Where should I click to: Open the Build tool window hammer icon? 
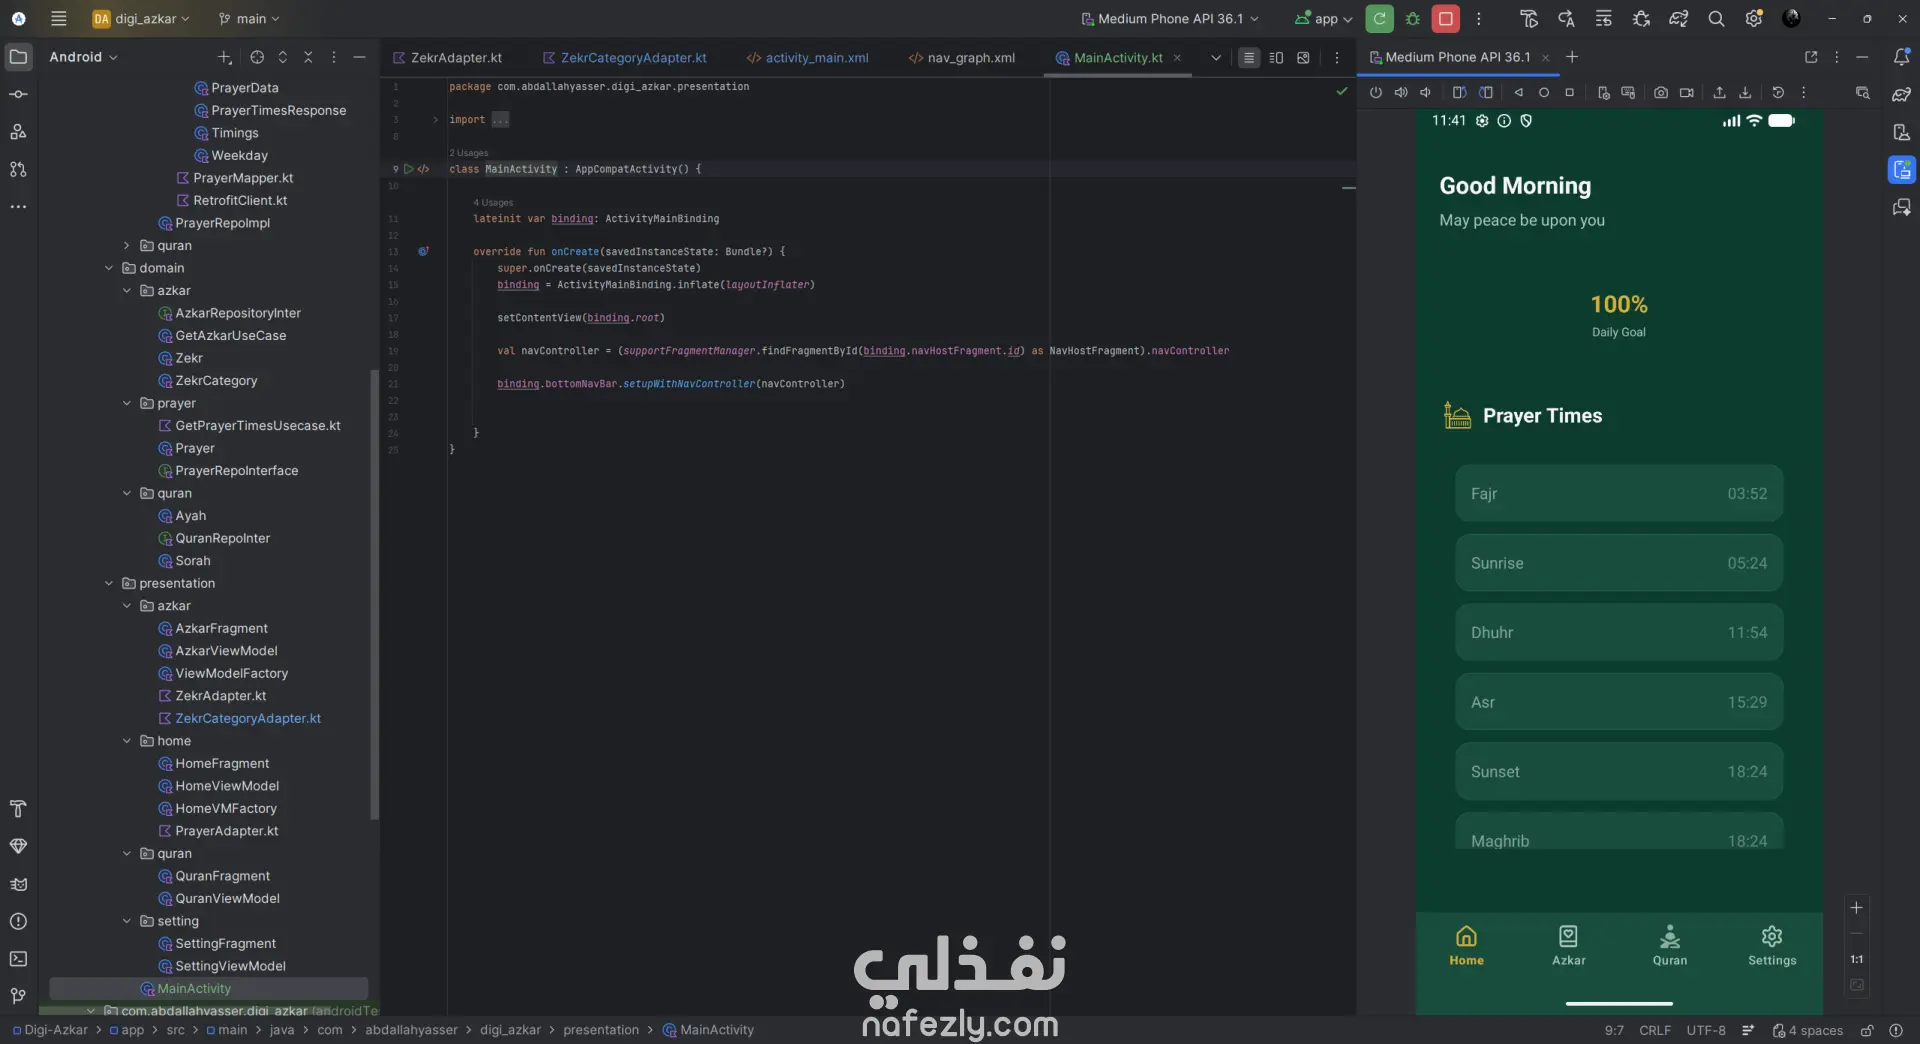coord(18,809)
